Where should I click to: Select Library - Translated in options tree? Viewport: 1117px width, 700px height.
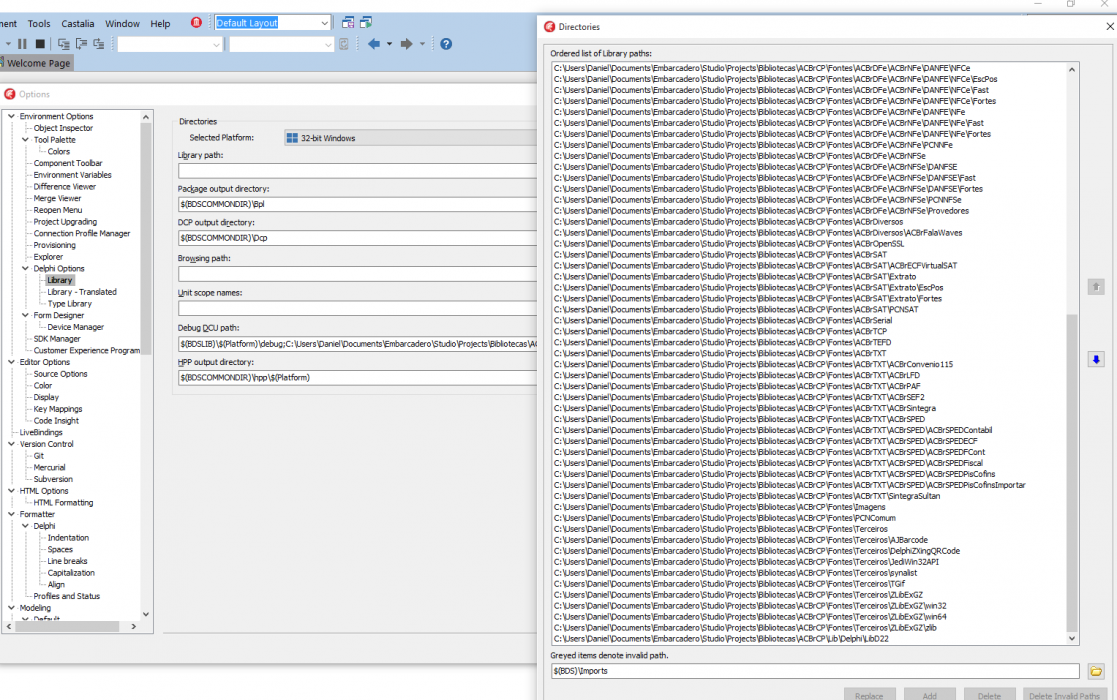point(82,292)
